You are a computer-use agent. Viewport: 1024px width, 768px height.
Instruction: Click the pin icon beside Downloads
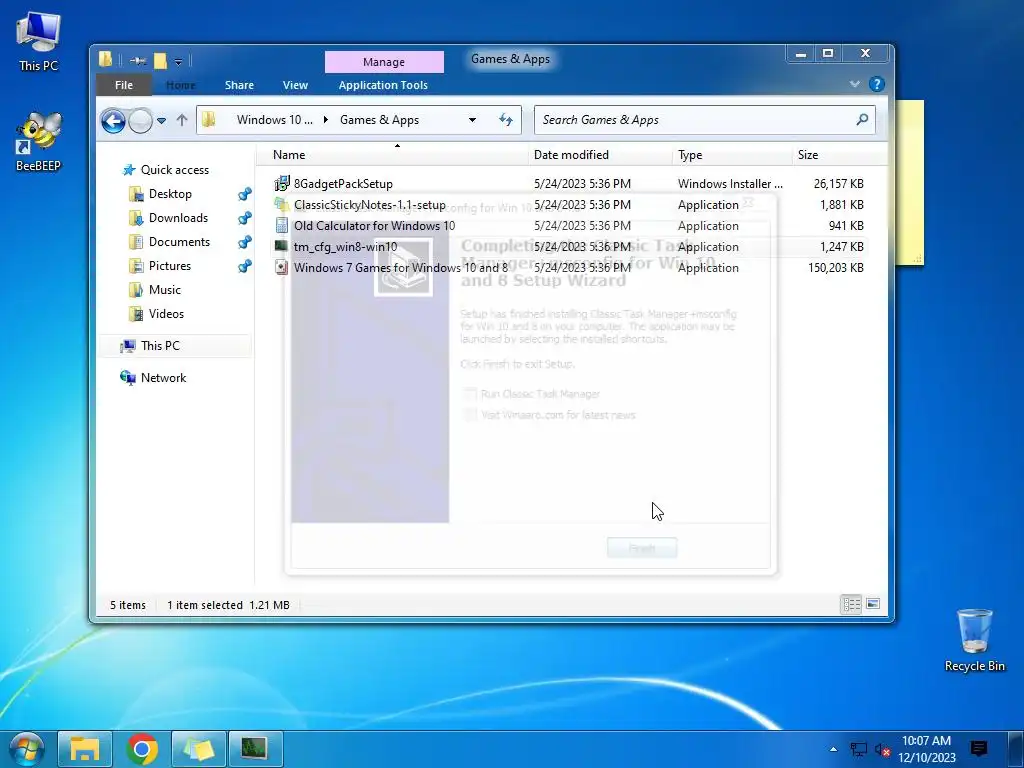[245, 218]
